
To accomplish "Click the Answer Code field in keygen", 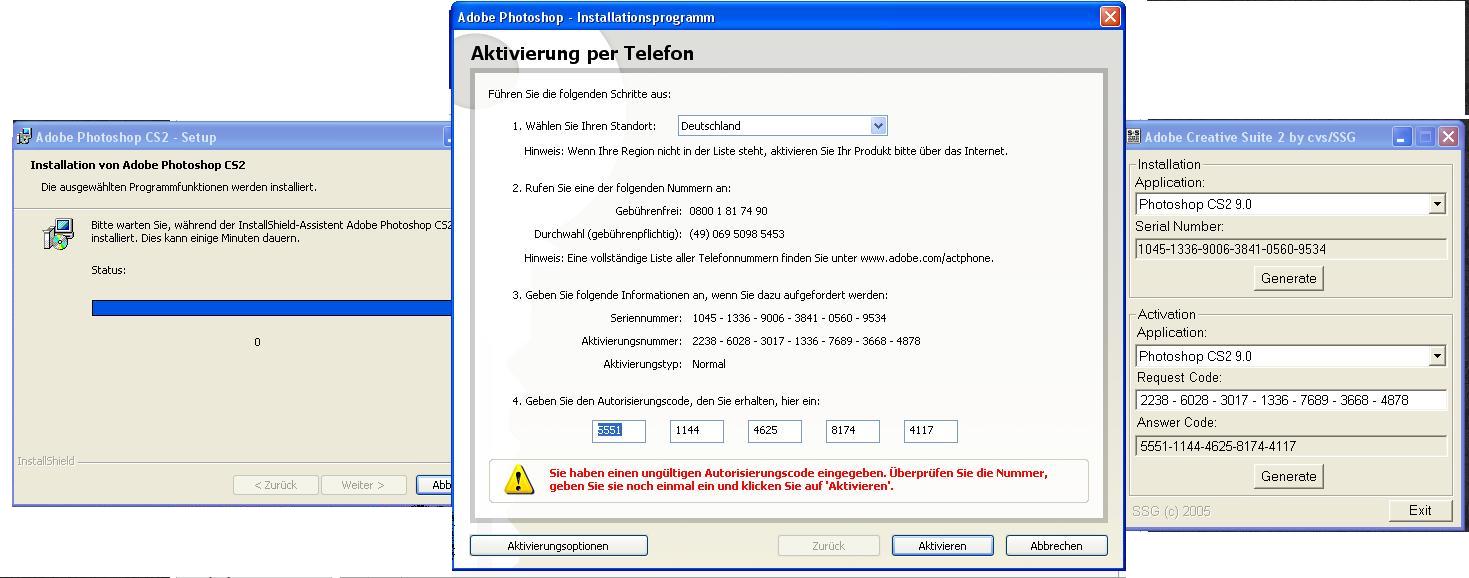I will 1291,446.
